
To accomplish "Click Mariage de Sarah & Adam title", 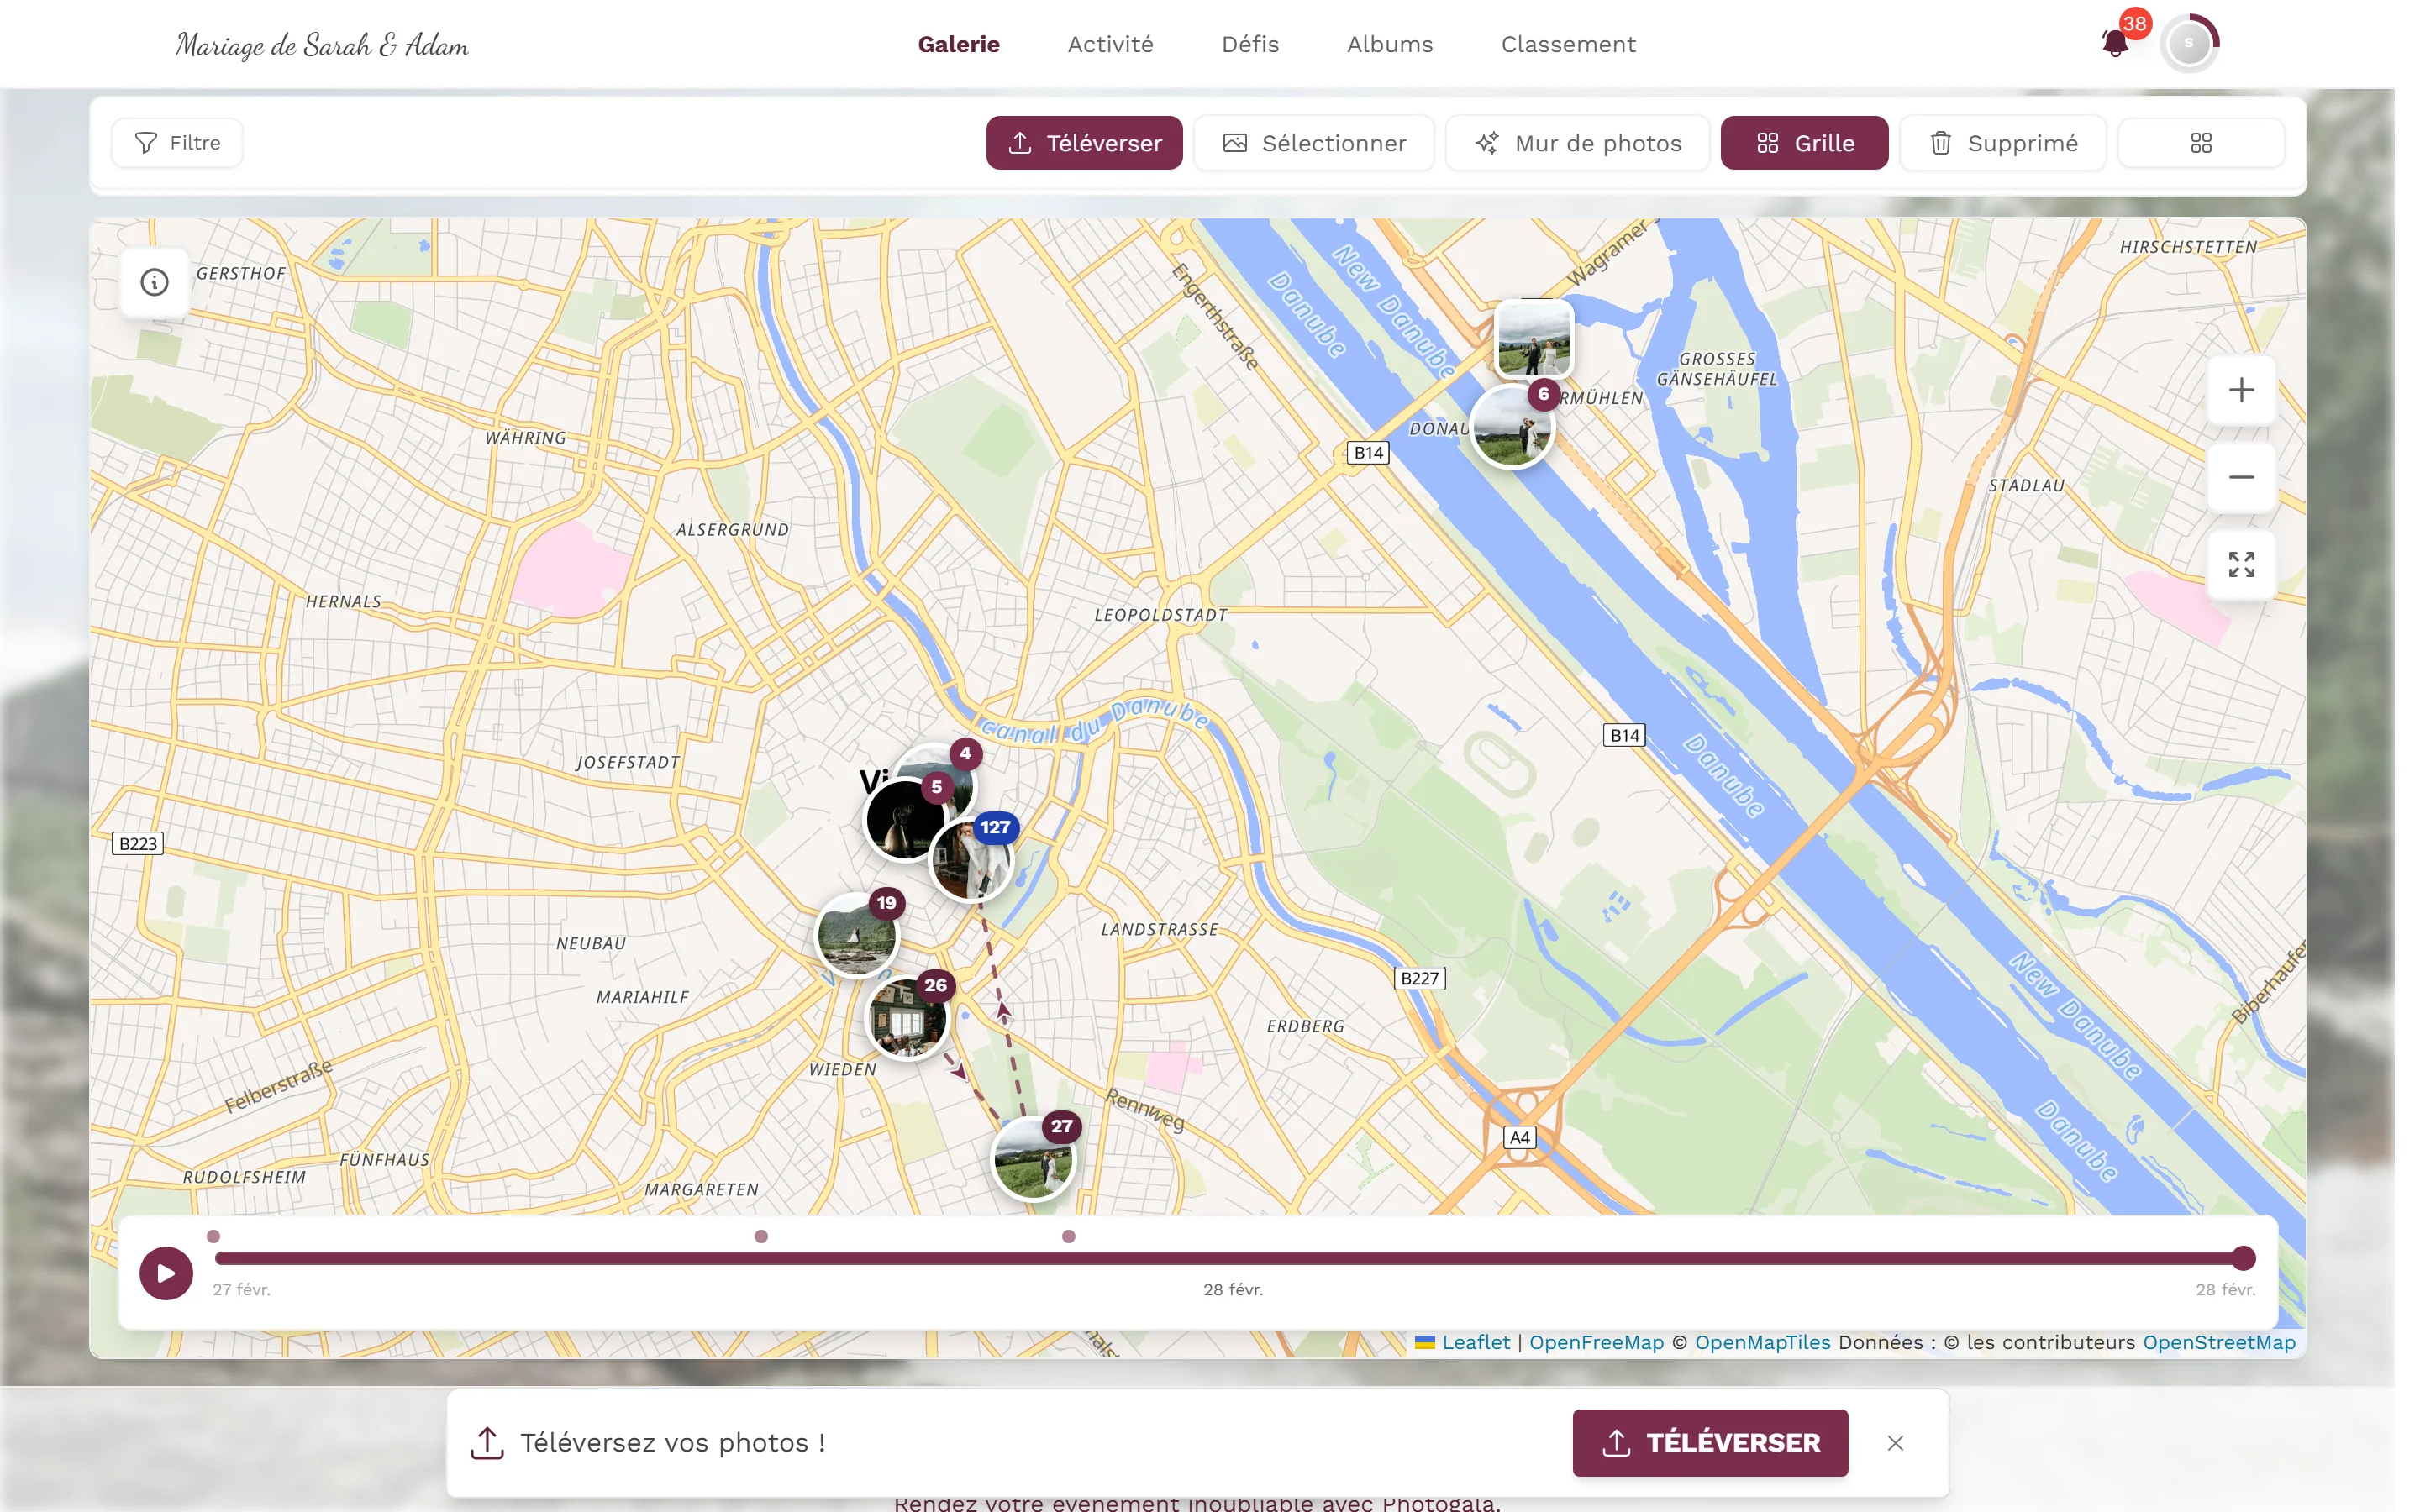I will coord(322,45).
